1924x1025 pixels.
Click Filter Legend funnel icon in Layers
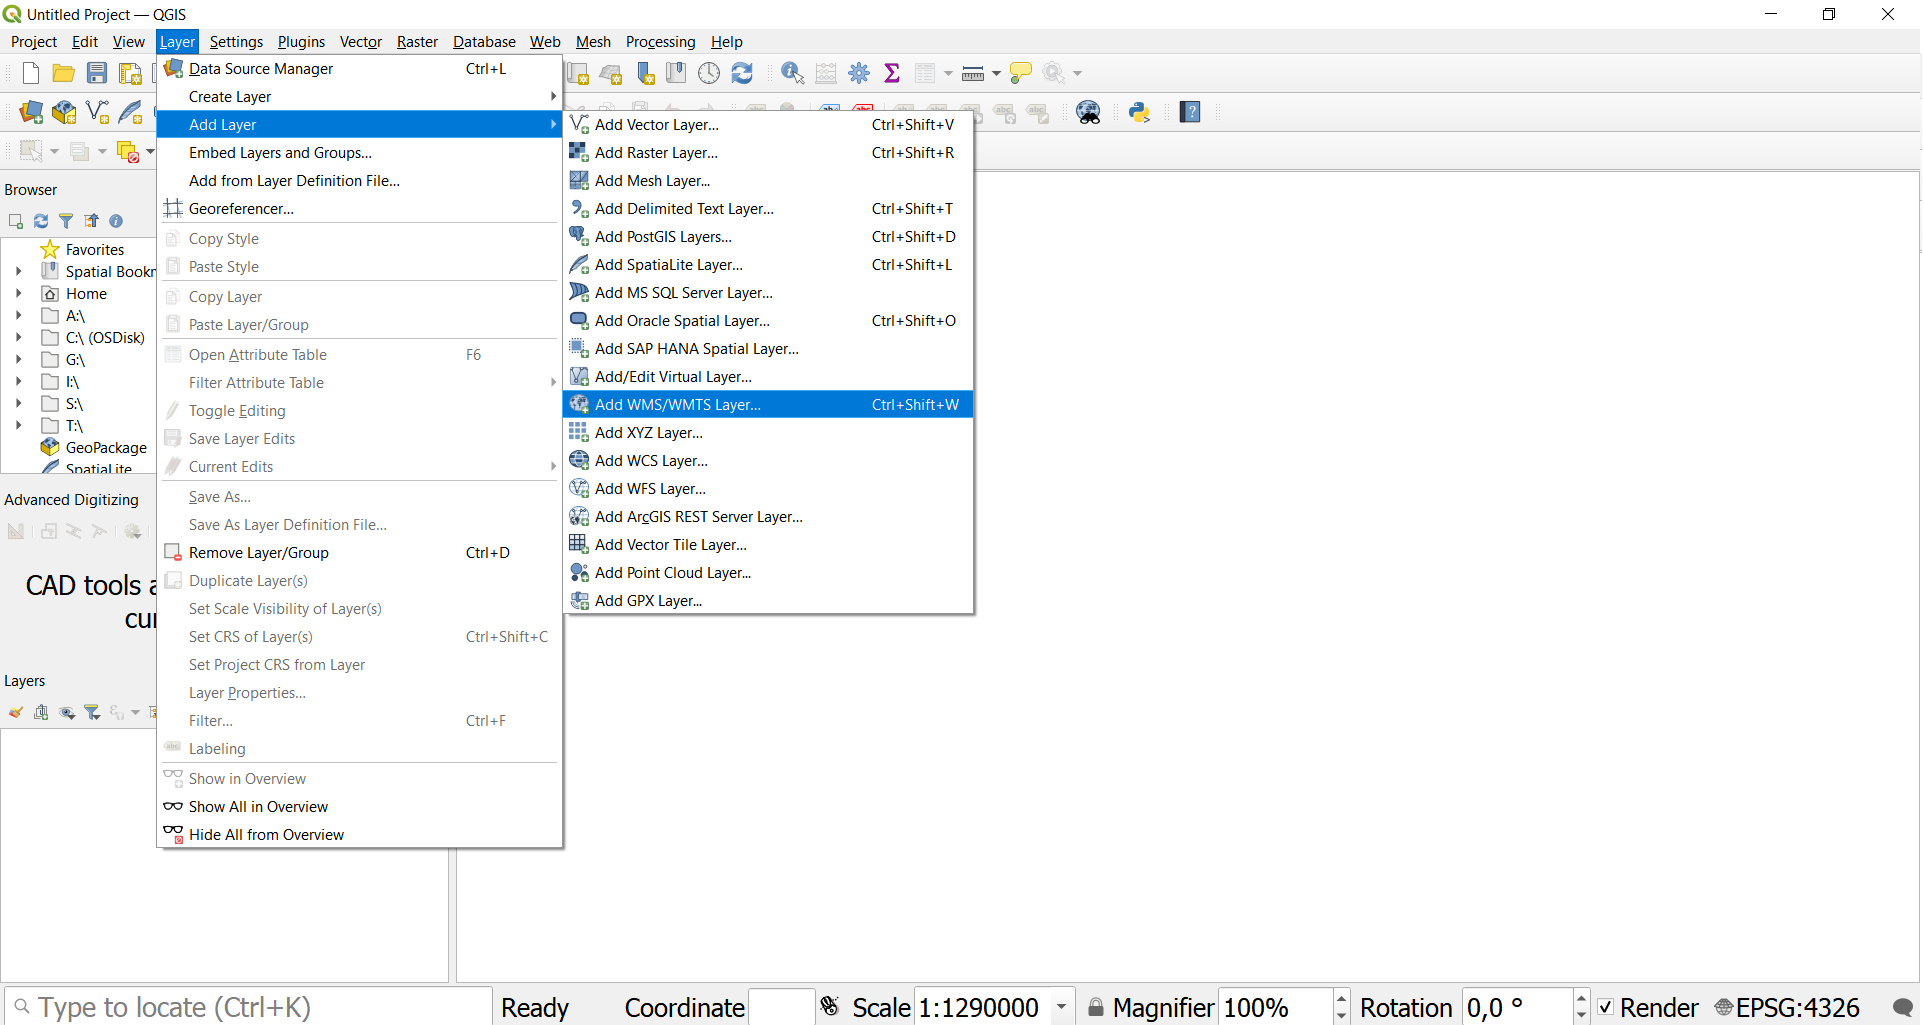(92, 712)
